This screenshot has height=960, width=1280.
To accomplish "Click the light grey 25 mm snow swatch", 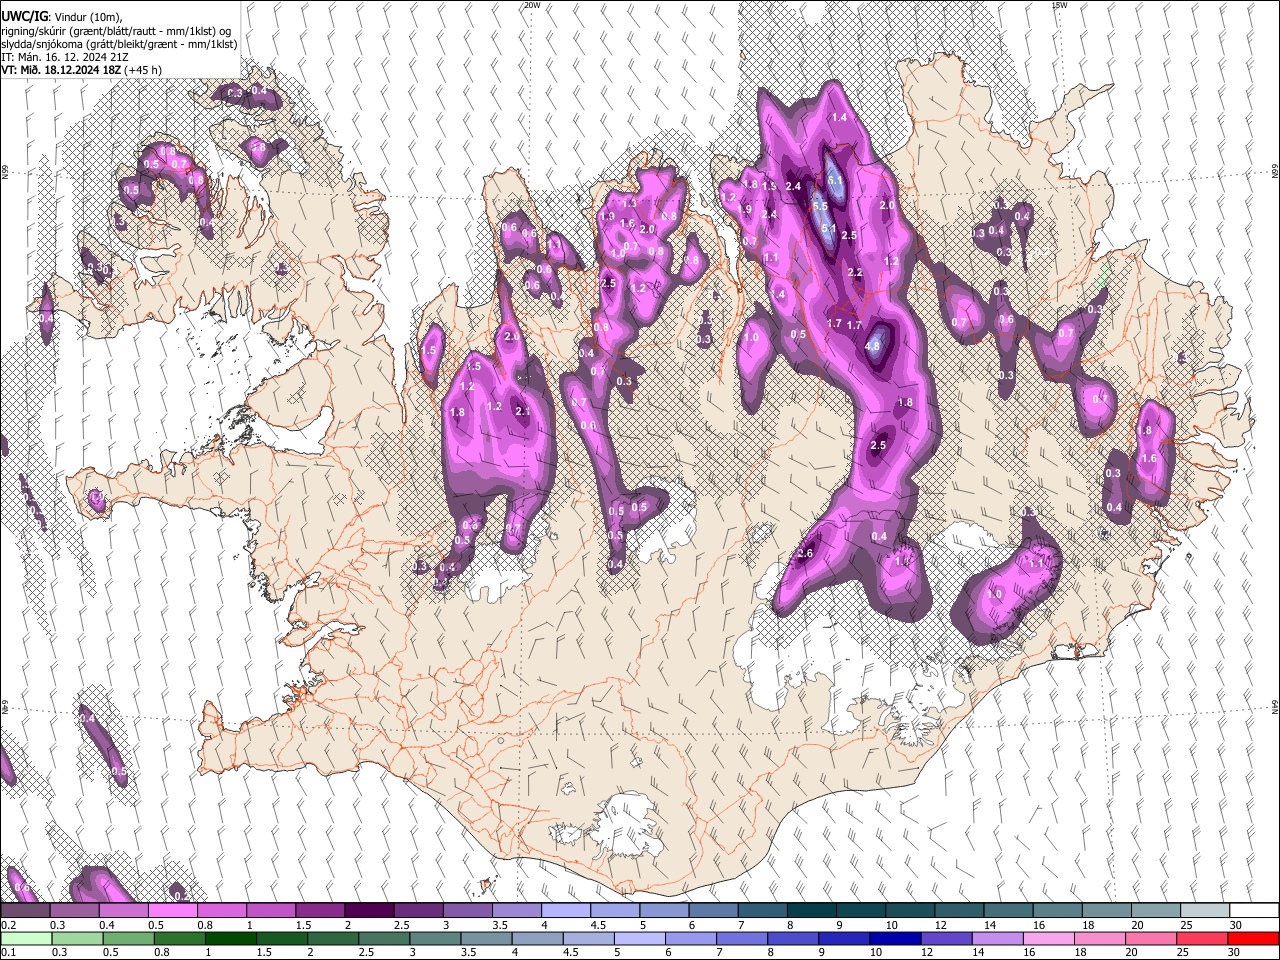I will [1205, 910].
